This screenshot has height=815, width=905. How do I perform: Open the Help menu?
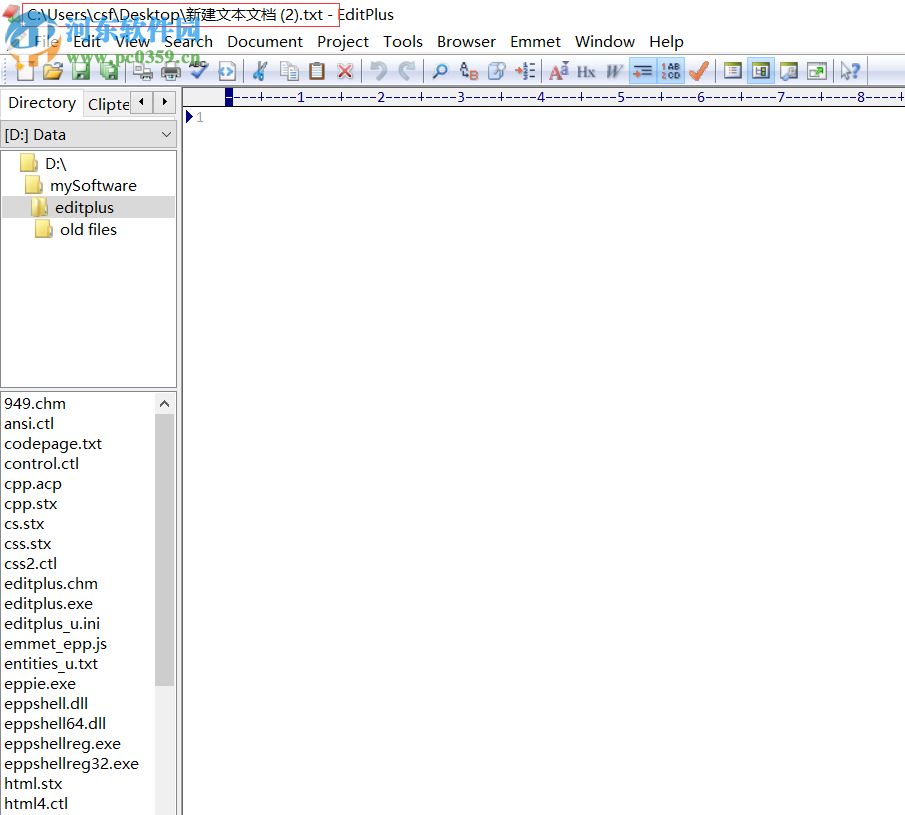666,42
